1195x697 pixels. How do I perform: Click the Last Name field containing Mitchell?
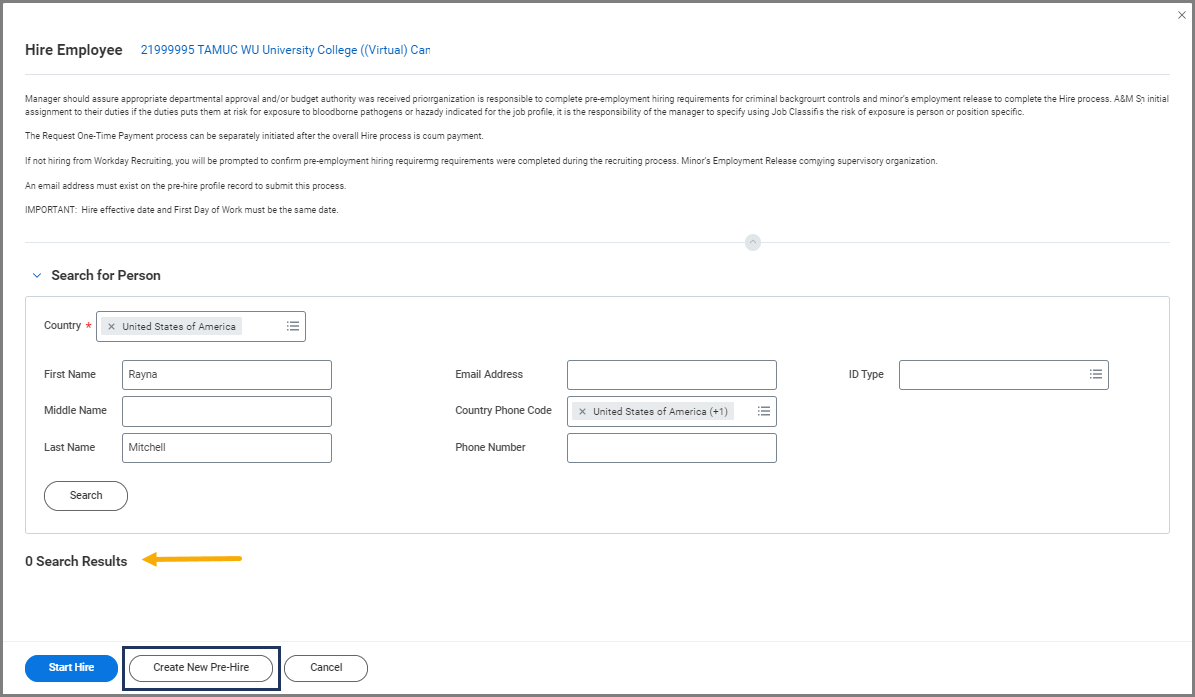226,448
